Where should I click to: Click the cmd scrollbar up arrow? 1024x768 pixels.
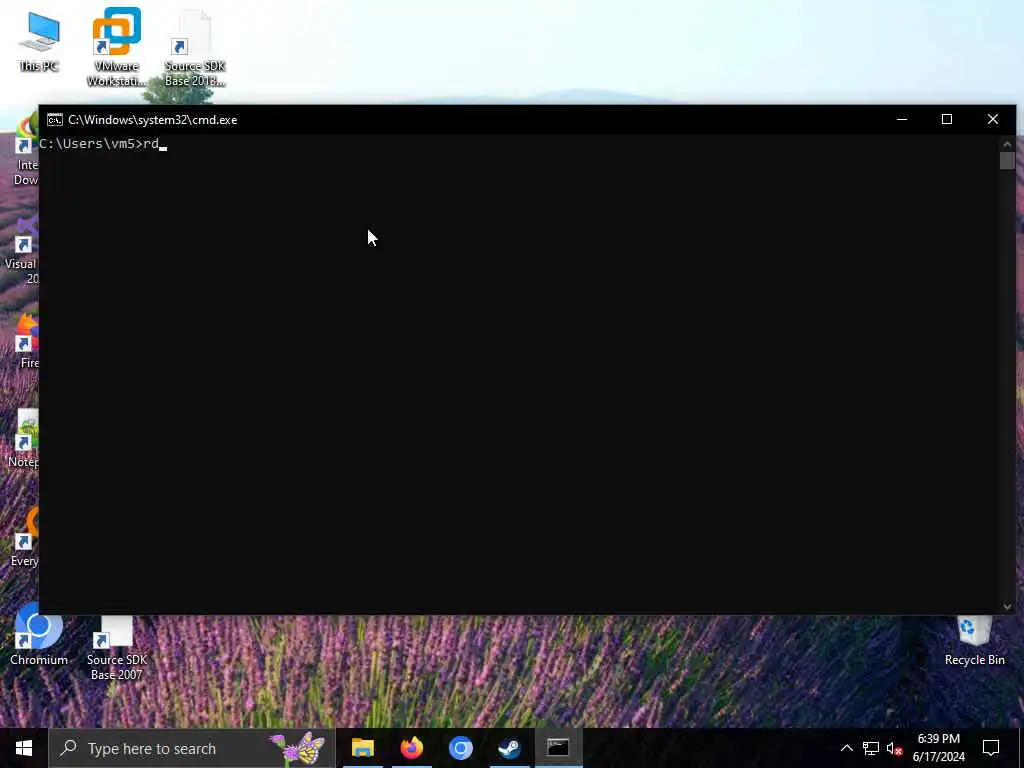point(1006,144)
